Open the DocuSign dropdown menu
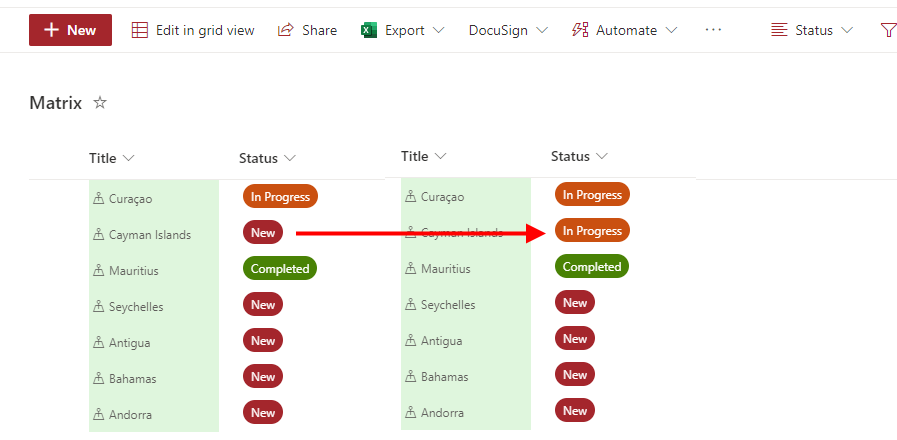This screenshot has width=897, height=440. (508, 30)
